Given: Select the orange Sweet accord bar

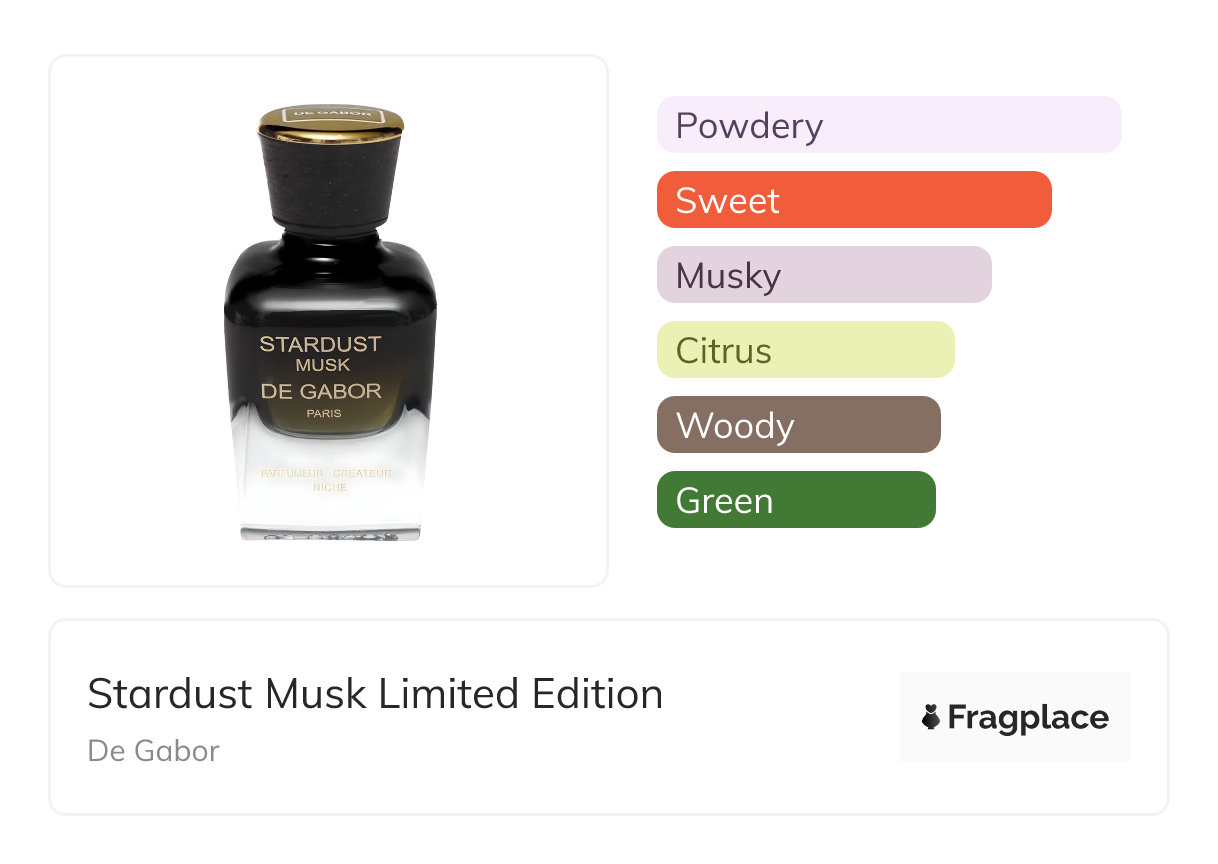Looking at the screenshot, I should coord(854,200).
